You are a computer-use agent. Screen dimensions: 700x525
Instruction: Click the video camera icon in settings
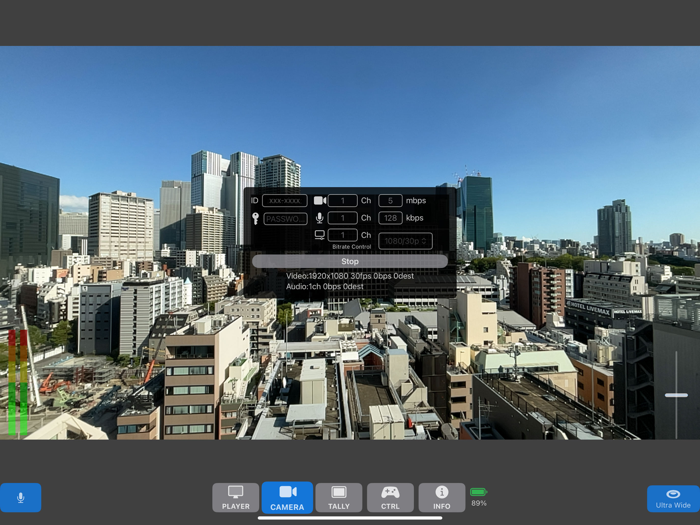(x=320, y=201)
